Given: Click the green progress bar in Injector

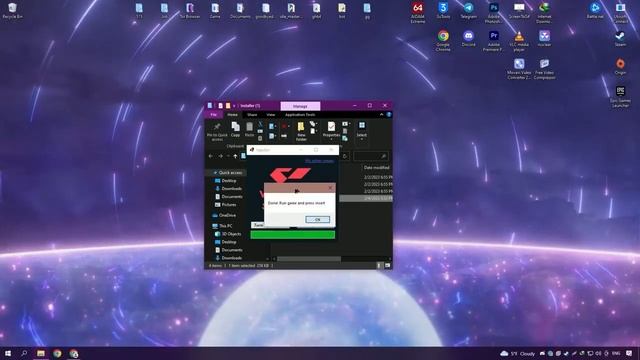Looking at the screenshot, I should click(x=293, y=234).
